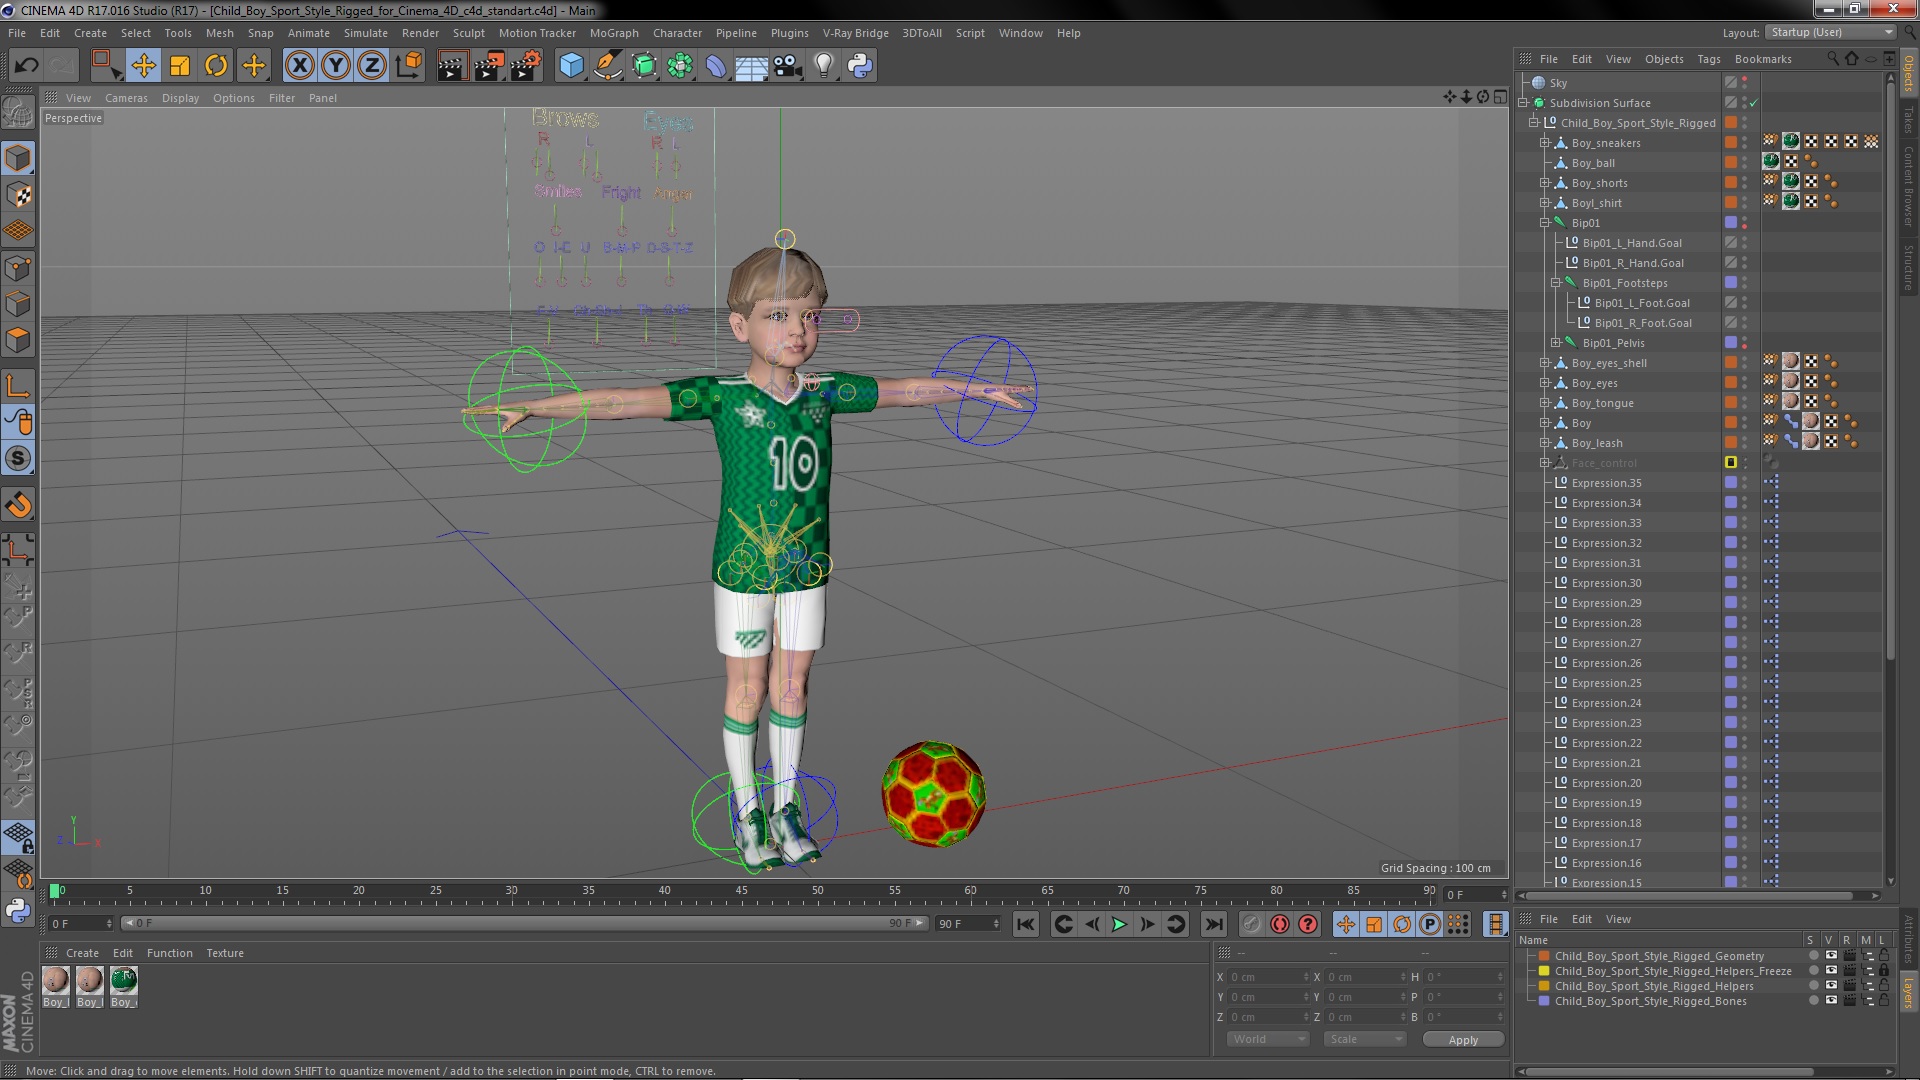Click the Objects side tab
The width and height of the screenshot is (1920, 1080).
[x=1909, y=74]
